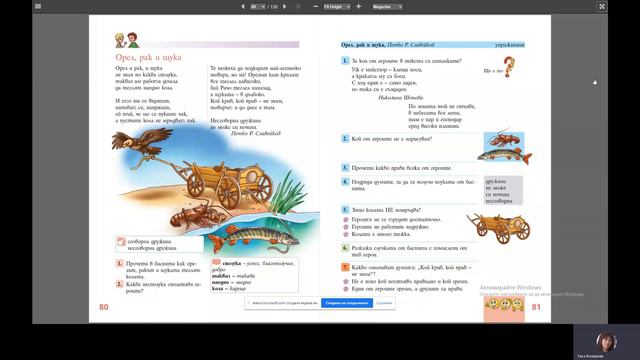640x360 pixels.
Task: Open the Fit Height zoom dropdown
Action: click(x=337, y=7)
